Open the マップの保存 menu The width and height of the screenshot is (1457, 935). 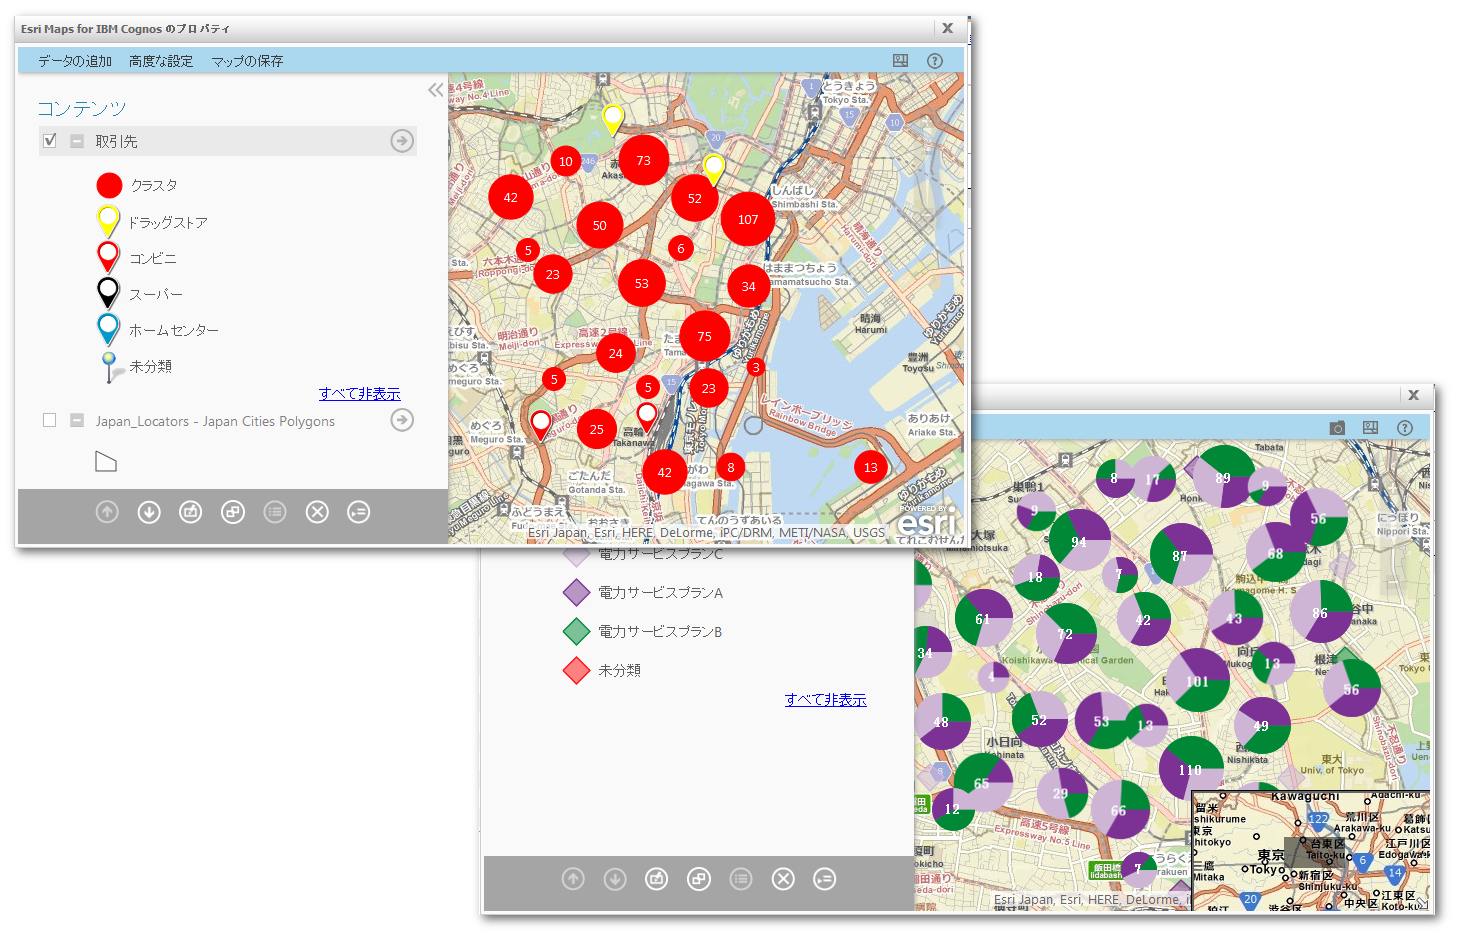(247, 61)
